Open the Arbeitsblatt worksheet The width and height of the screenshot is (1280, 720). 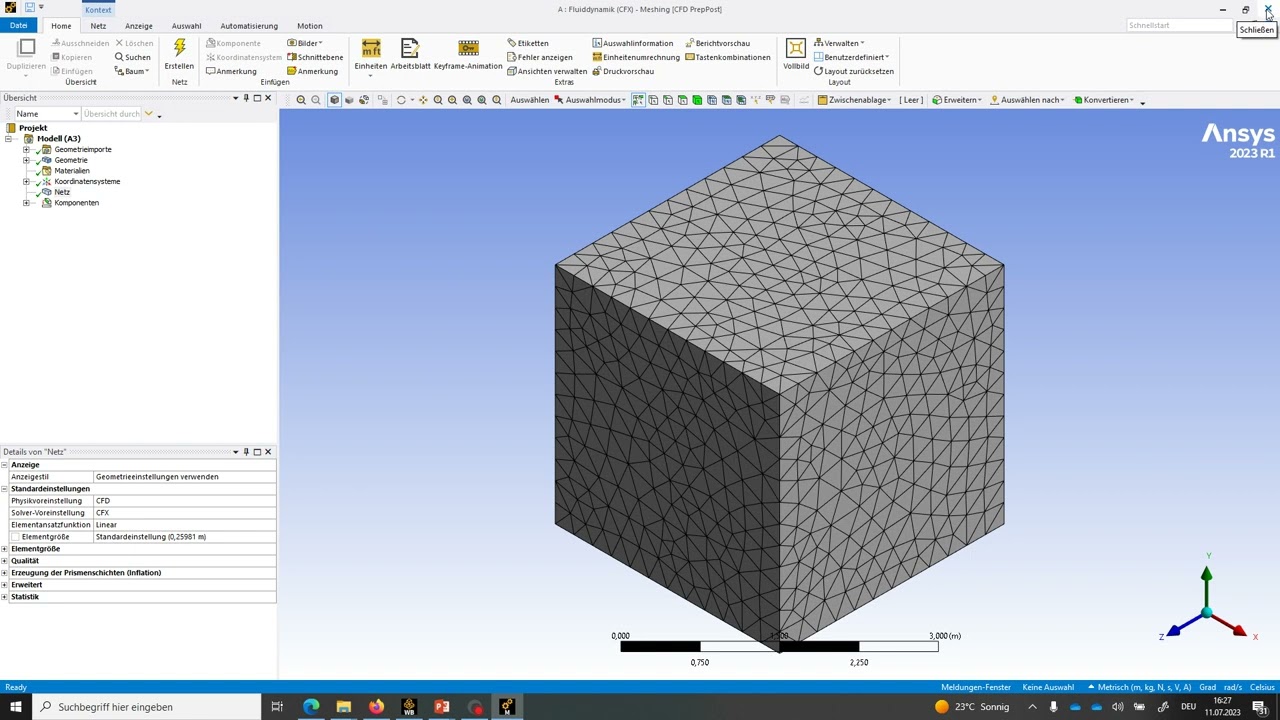point(410,54)
